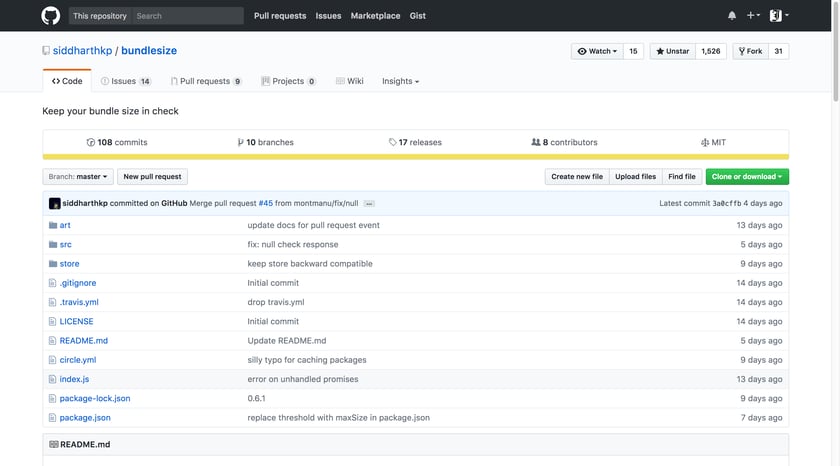Switch to the Issues tab

pos(126,81)
